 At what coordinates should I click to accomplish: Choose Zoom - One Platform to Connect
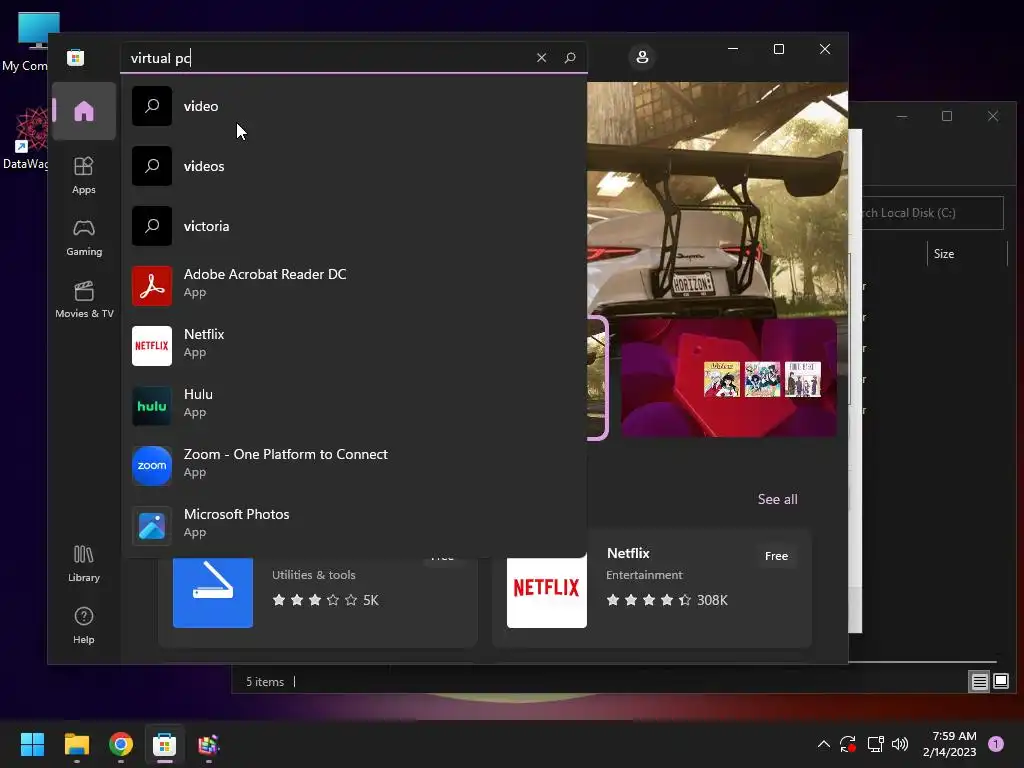click(354, 466)
